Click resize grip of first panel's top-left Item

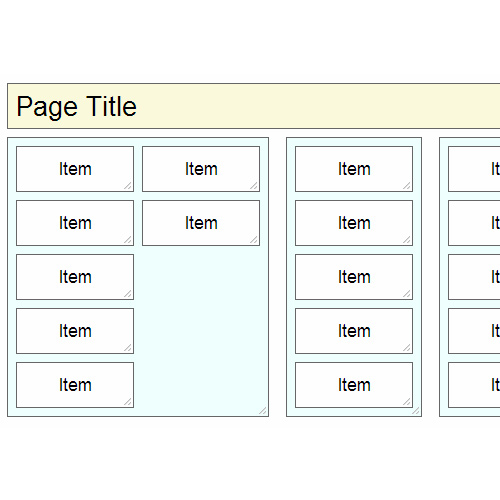[x=128, y=186]
